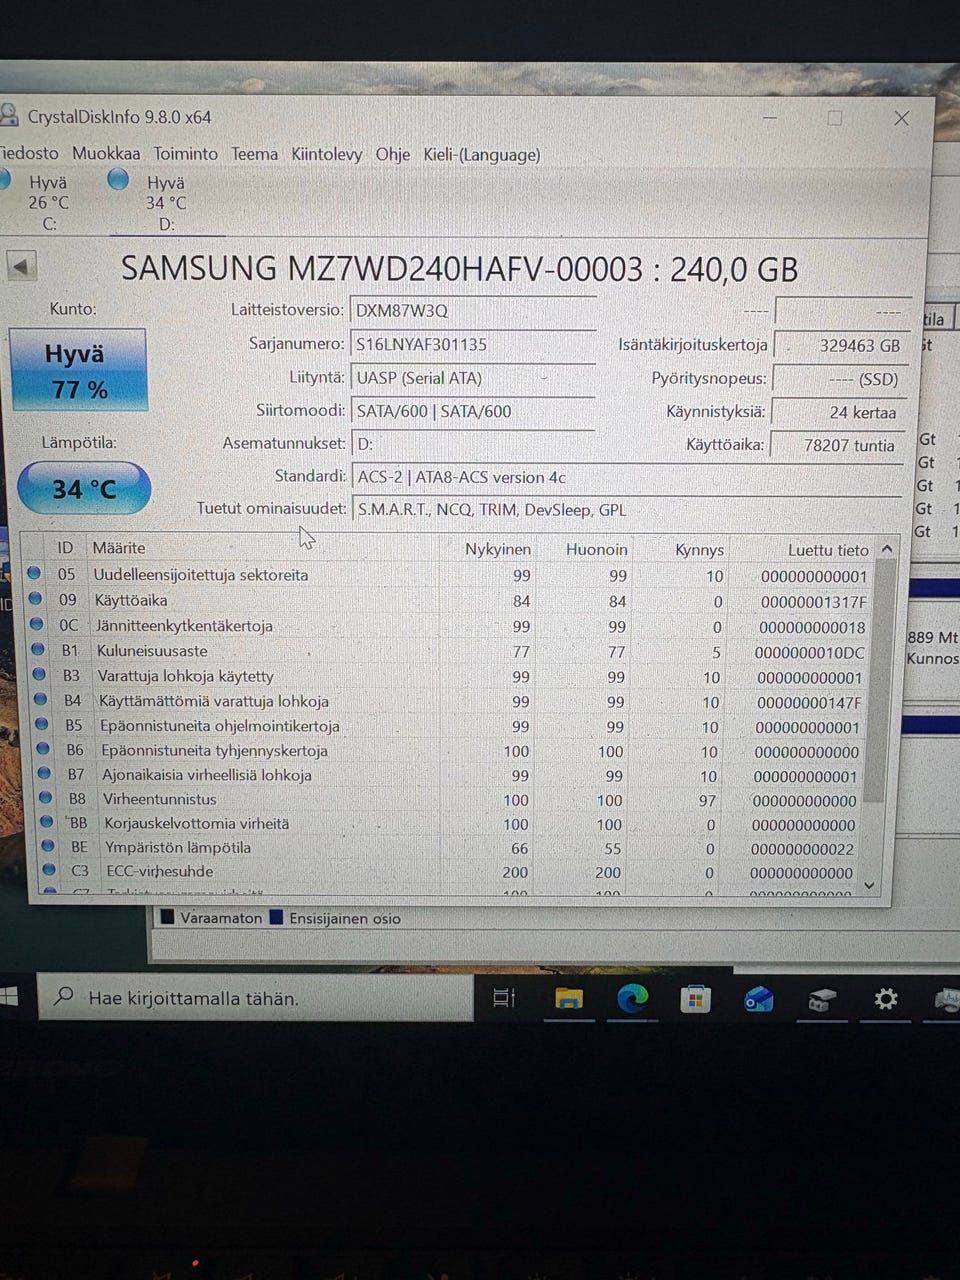Click the status dot for attribute BB
960x1280 pixels.
click(46, 821)
